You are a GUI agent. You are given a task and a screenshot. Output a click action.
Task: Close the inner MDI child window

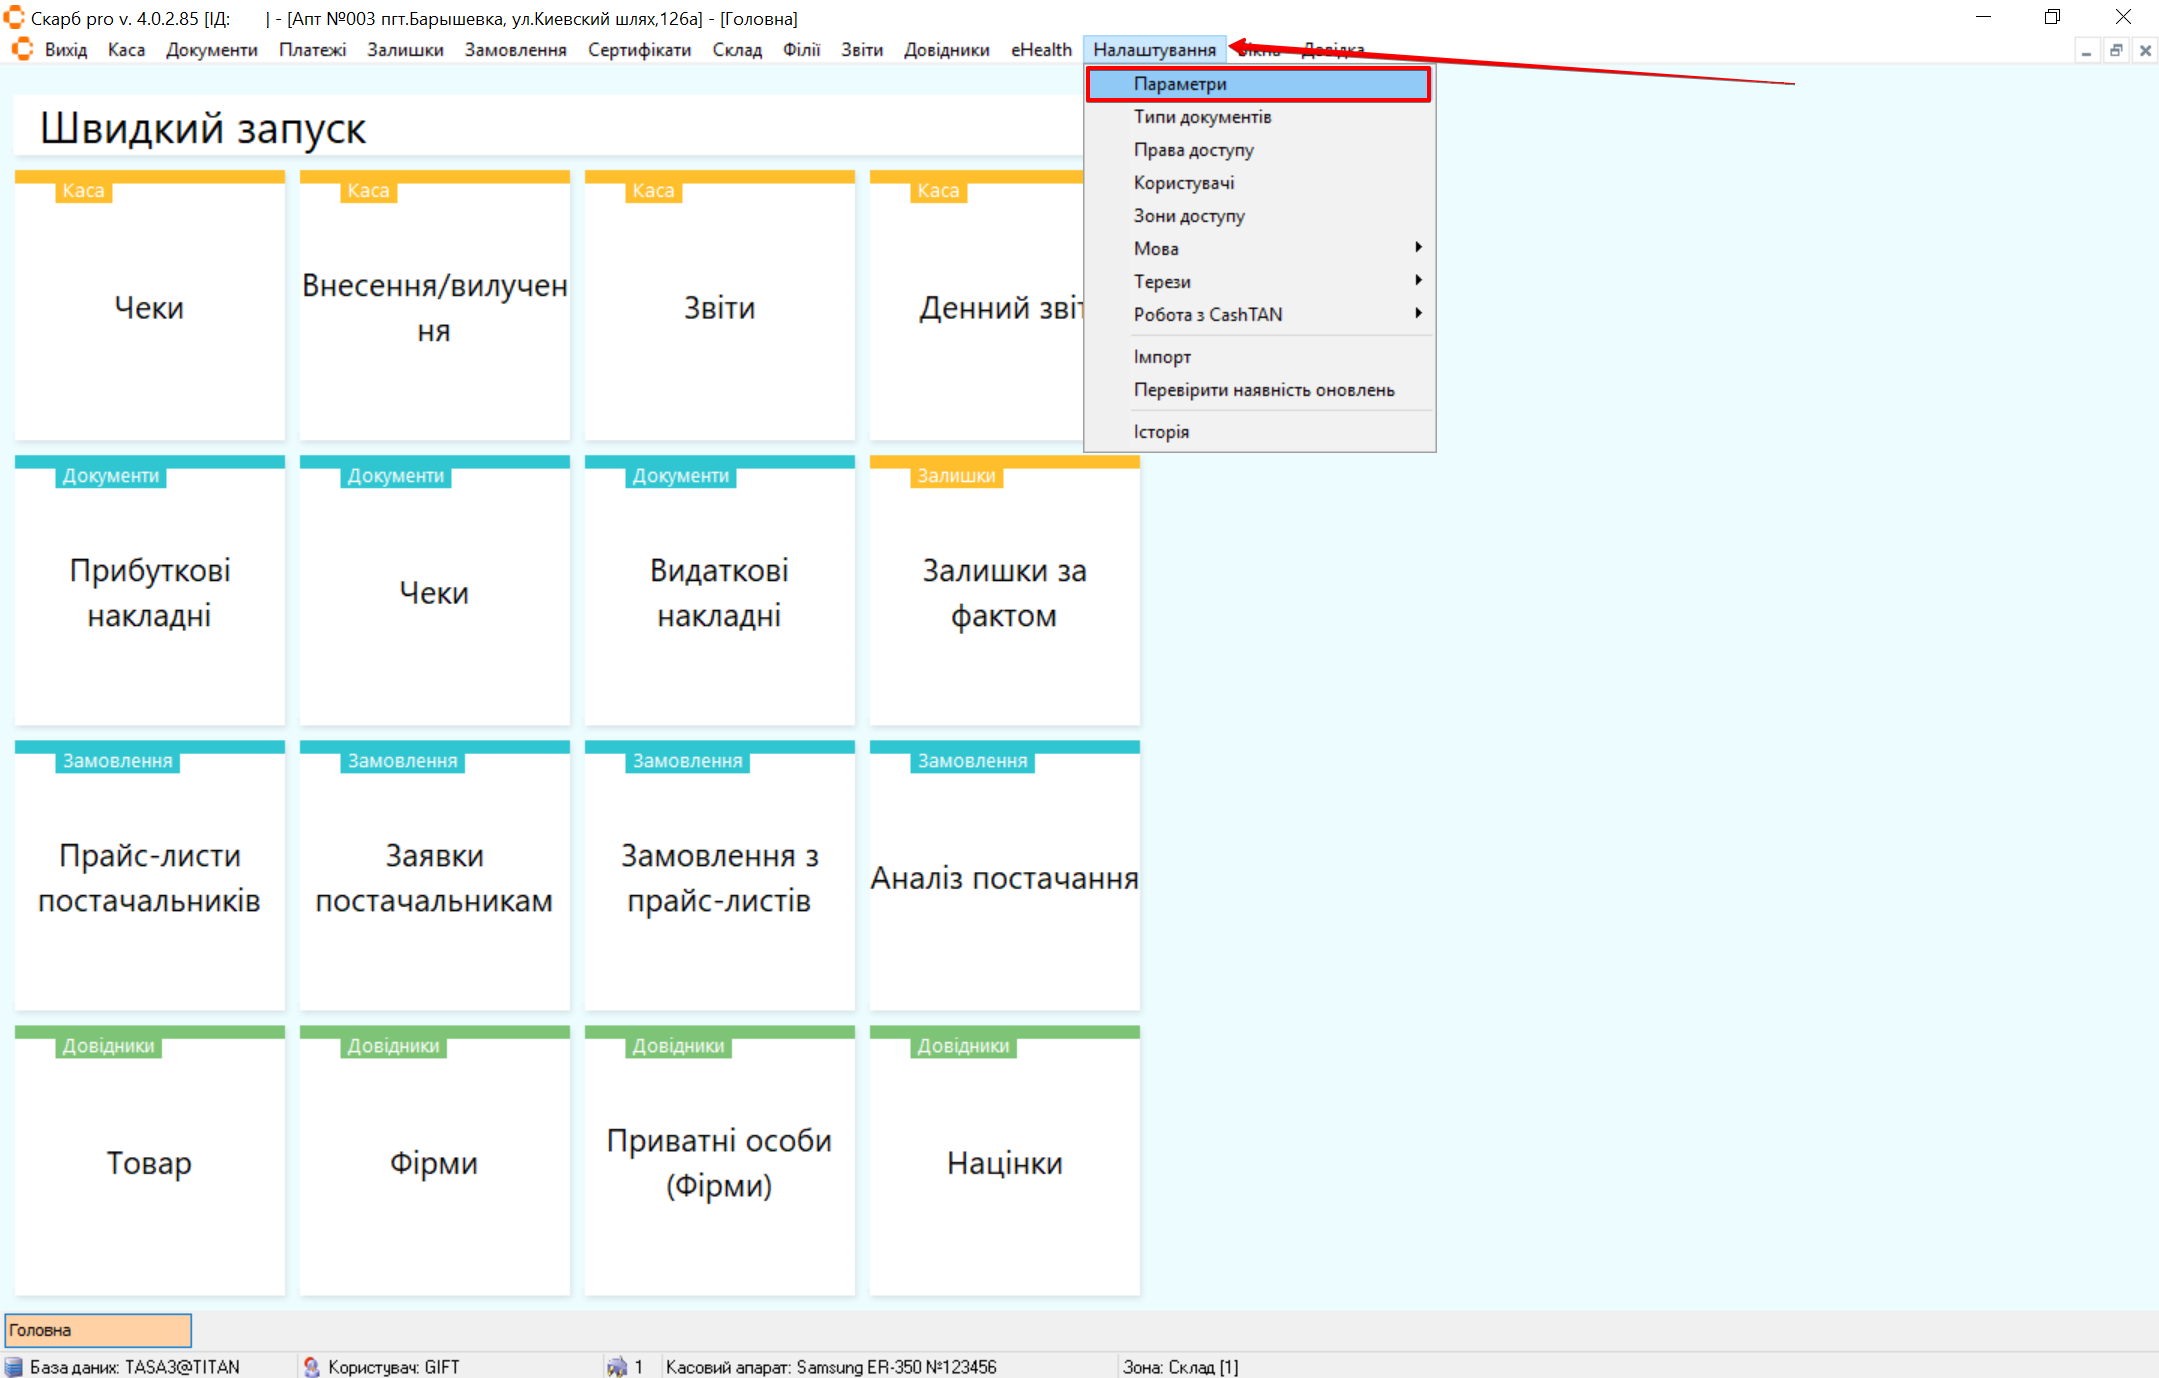[x=2145, y=50]
